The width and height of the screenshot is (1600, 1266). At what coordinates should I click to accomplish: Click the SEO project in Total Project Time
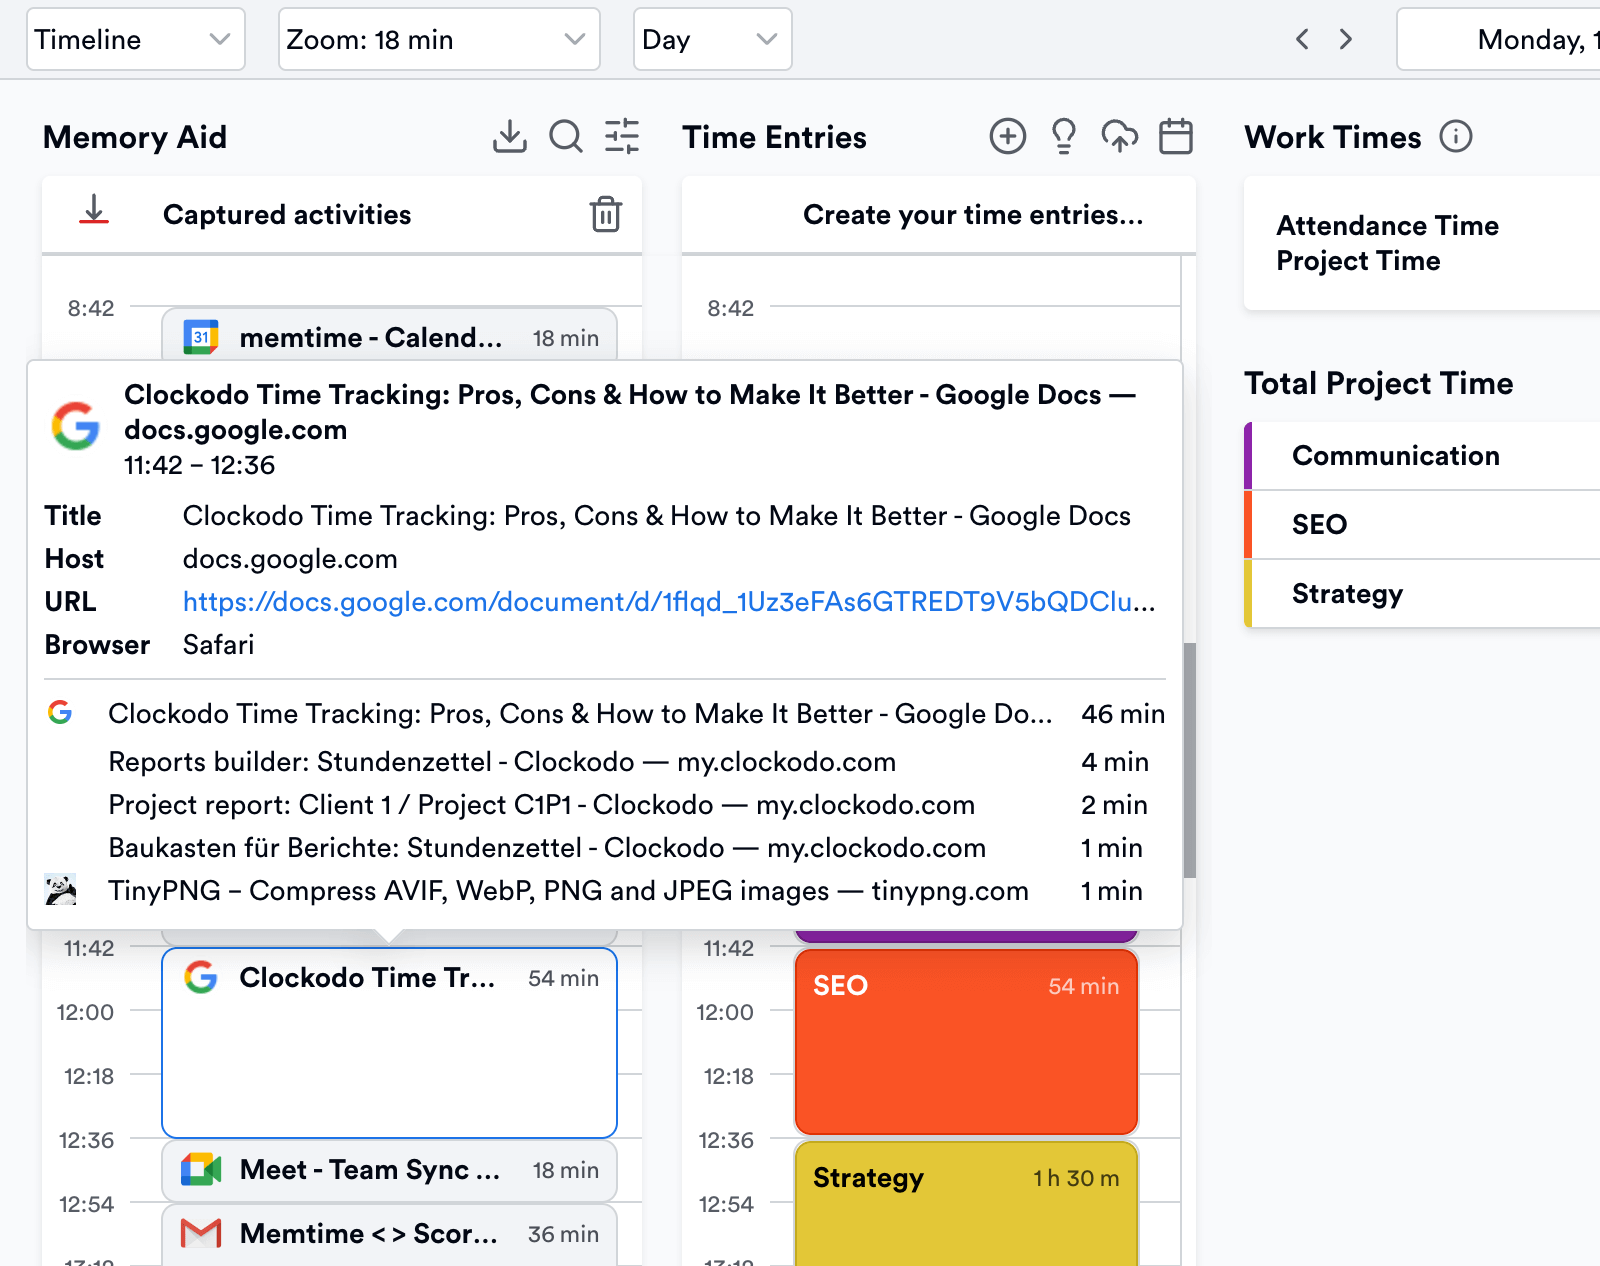click(1422, 525)
